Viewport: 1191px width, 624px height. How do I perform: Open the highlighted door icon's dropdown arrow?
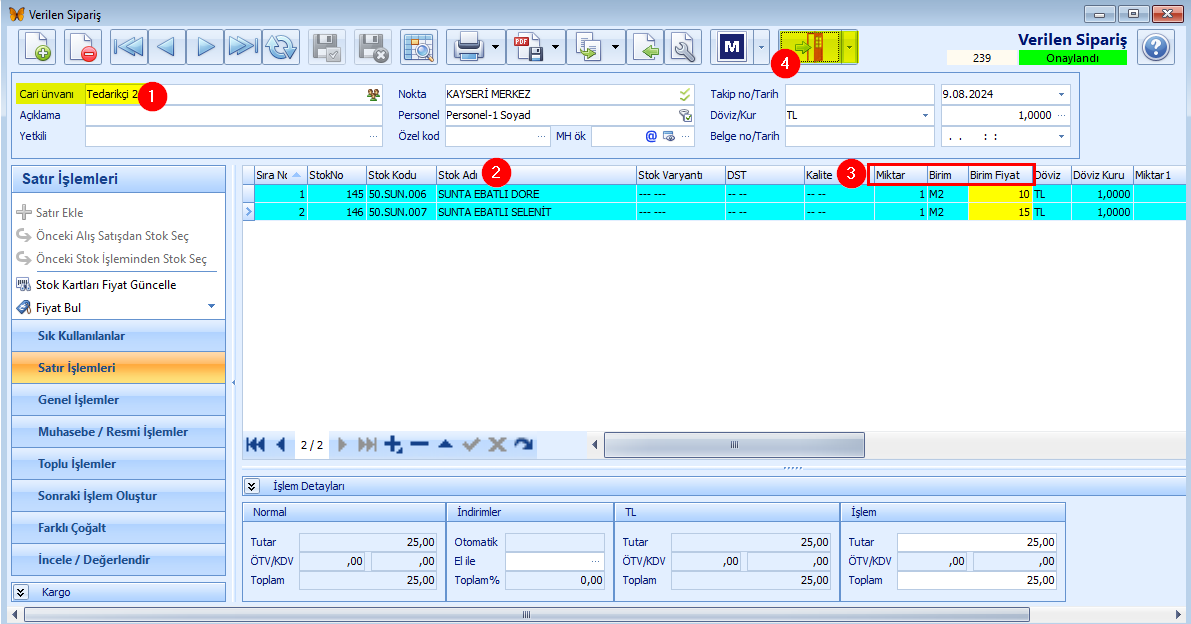pyautogui.click(x=849, y=47)
